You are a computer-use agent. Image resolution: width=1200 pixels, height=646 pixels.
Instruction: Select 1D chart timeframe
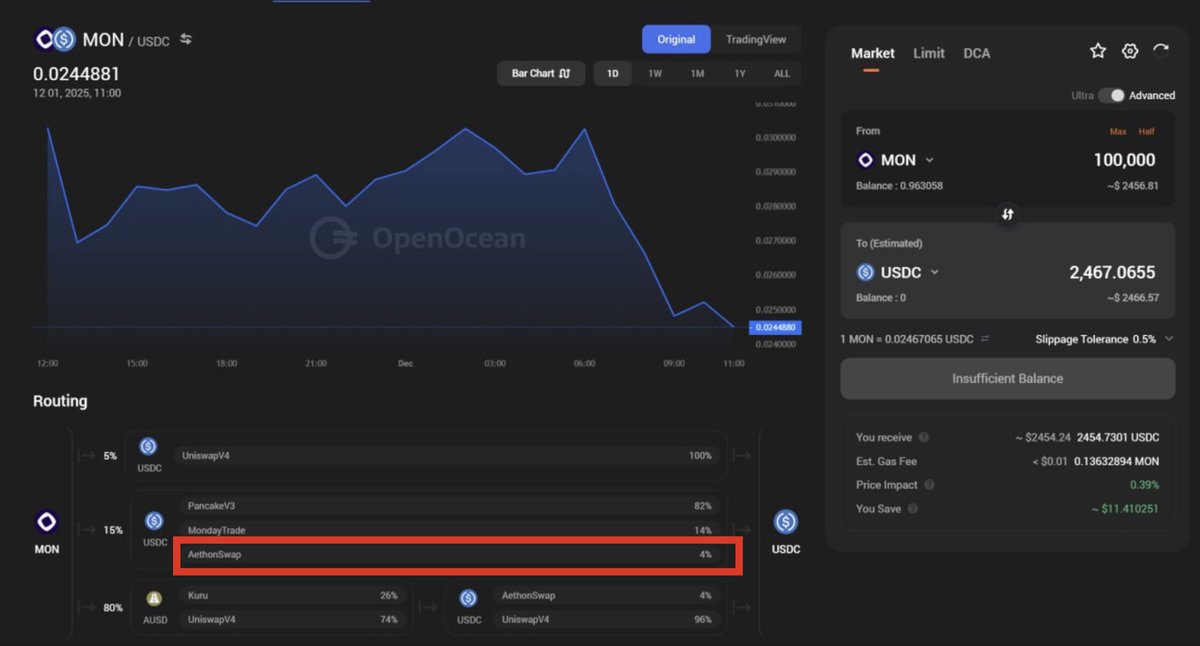click(613, 73)
